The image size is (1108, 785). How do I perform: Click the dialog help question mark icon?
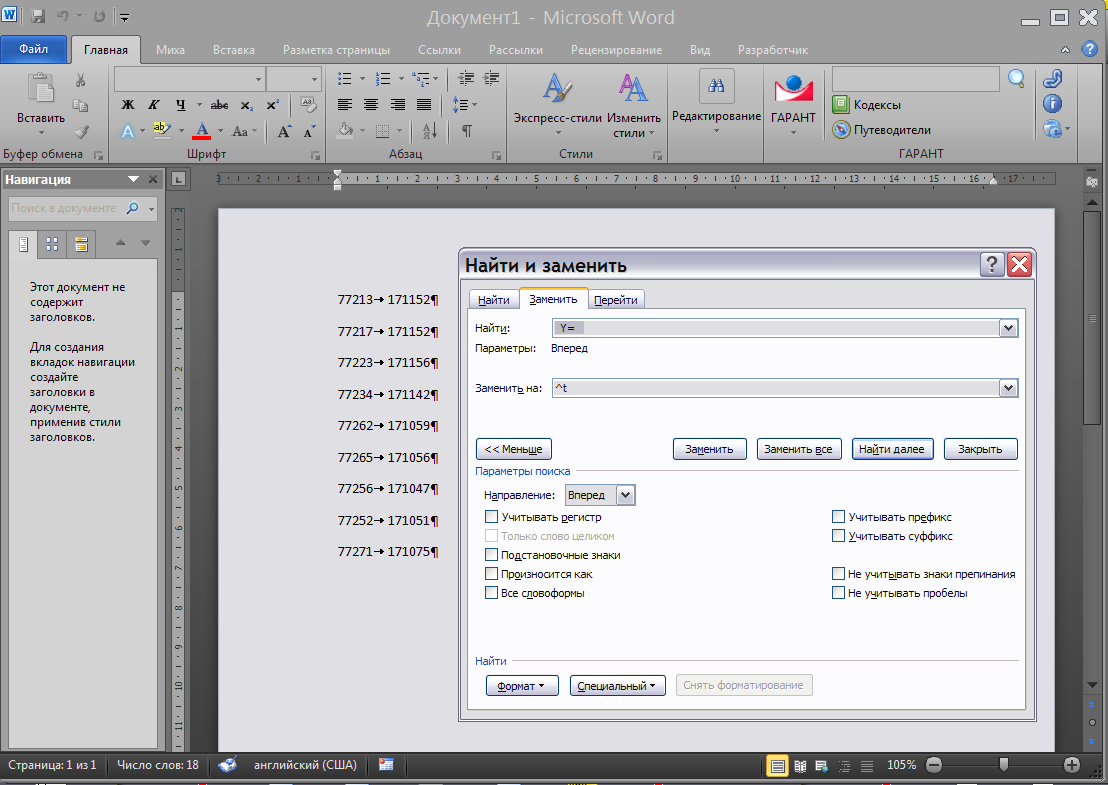coord(991,264)
